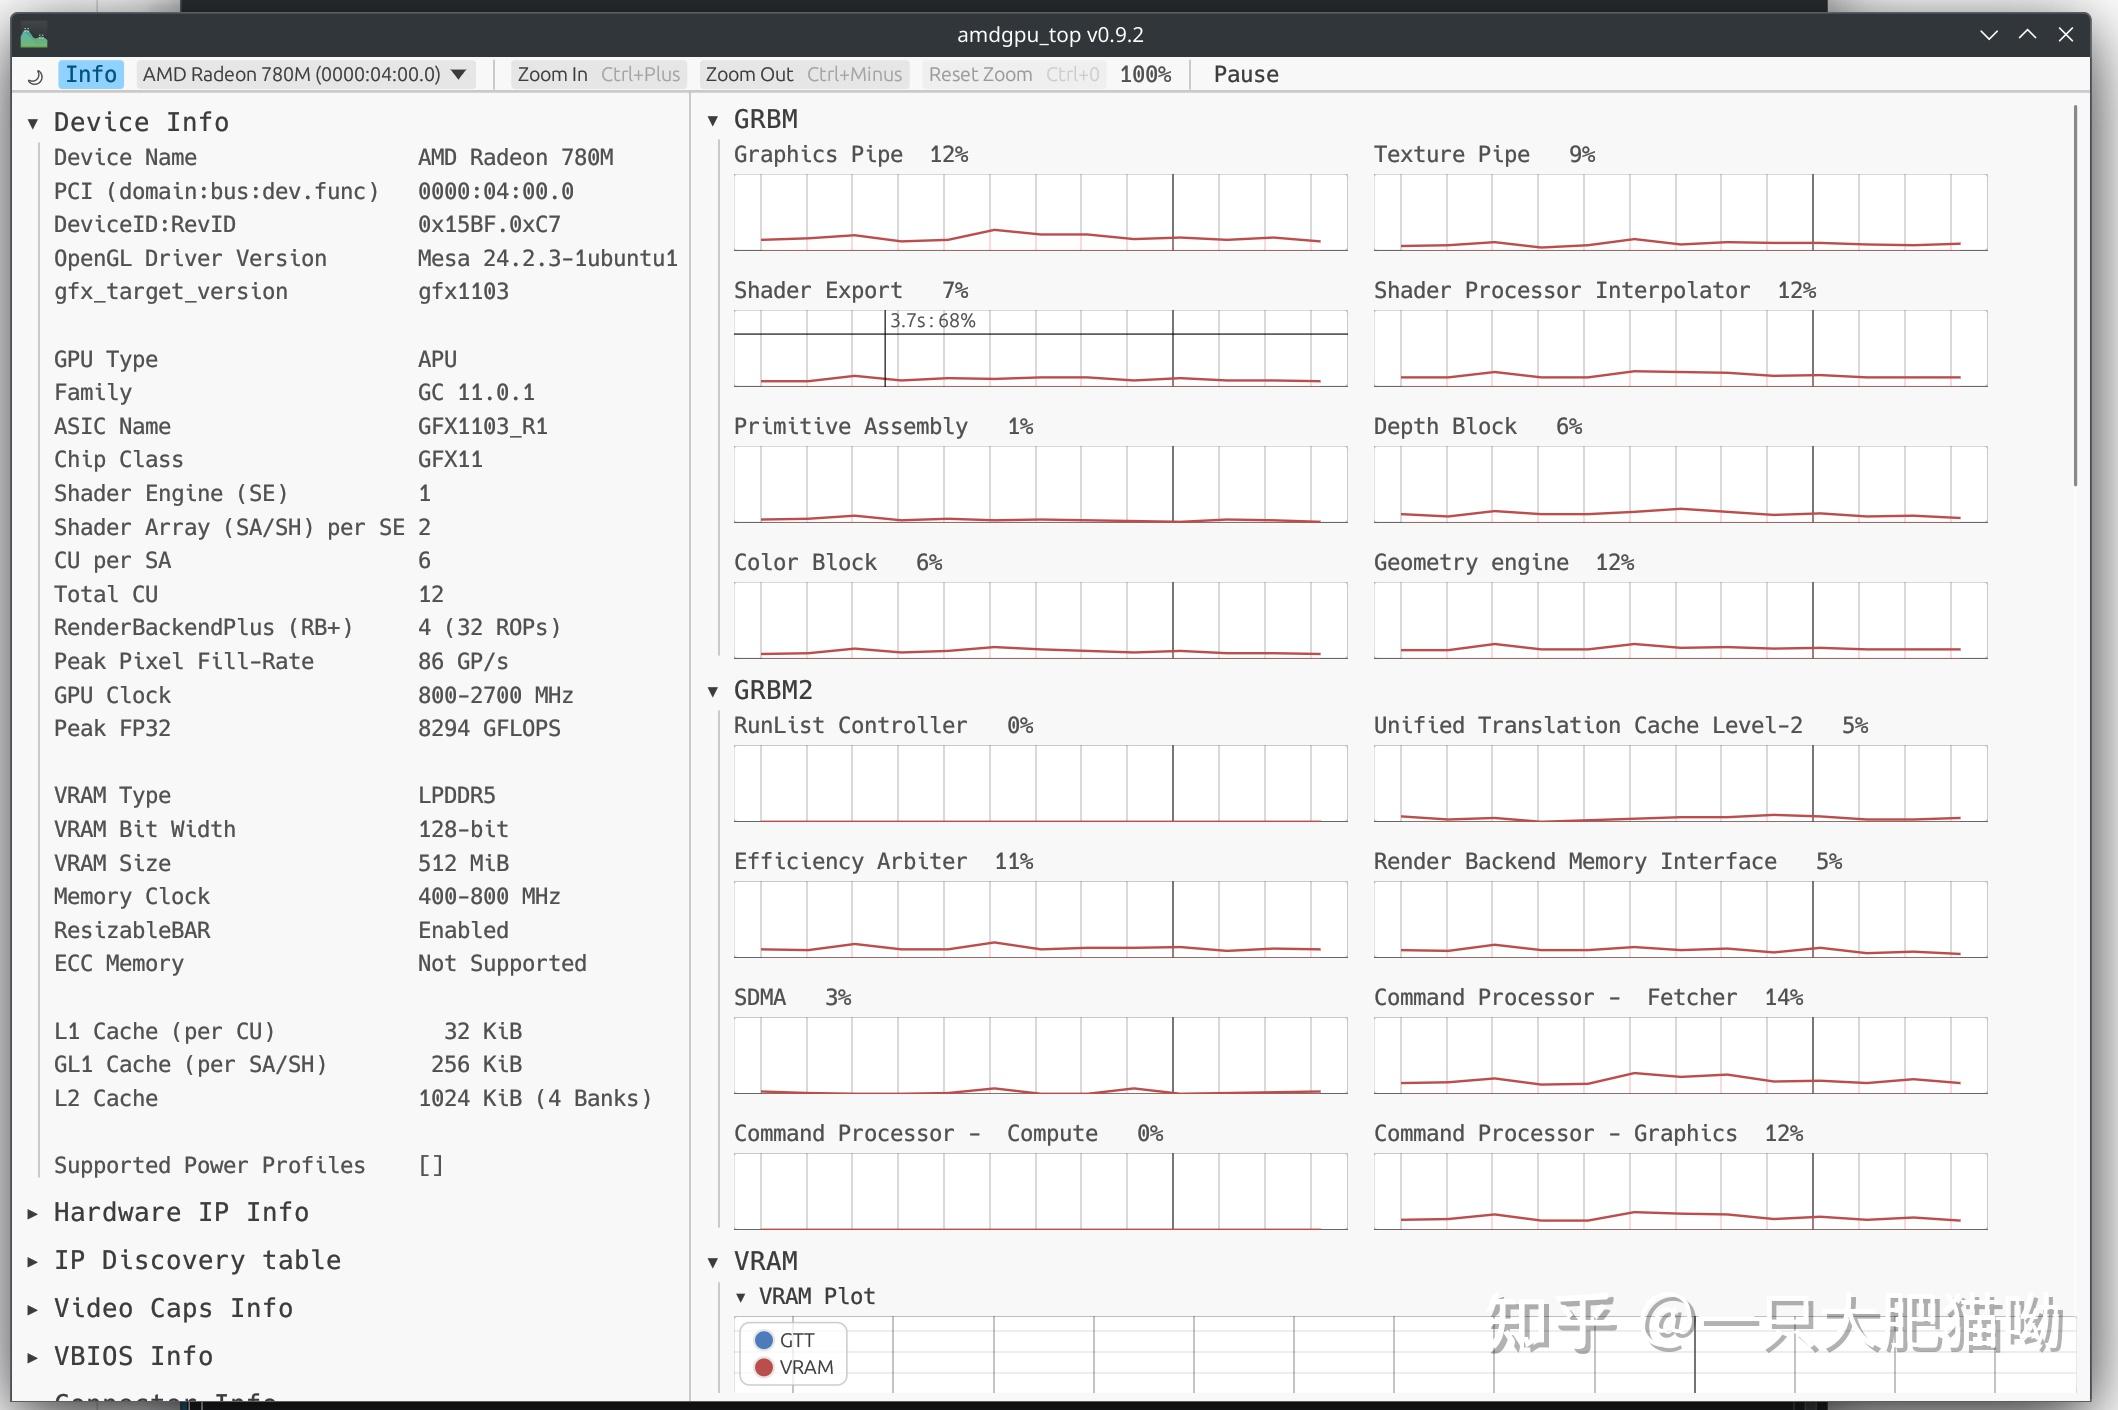2118x1410 pixels.
Task: Pause the monitoring graphs
Action: 1245,73
